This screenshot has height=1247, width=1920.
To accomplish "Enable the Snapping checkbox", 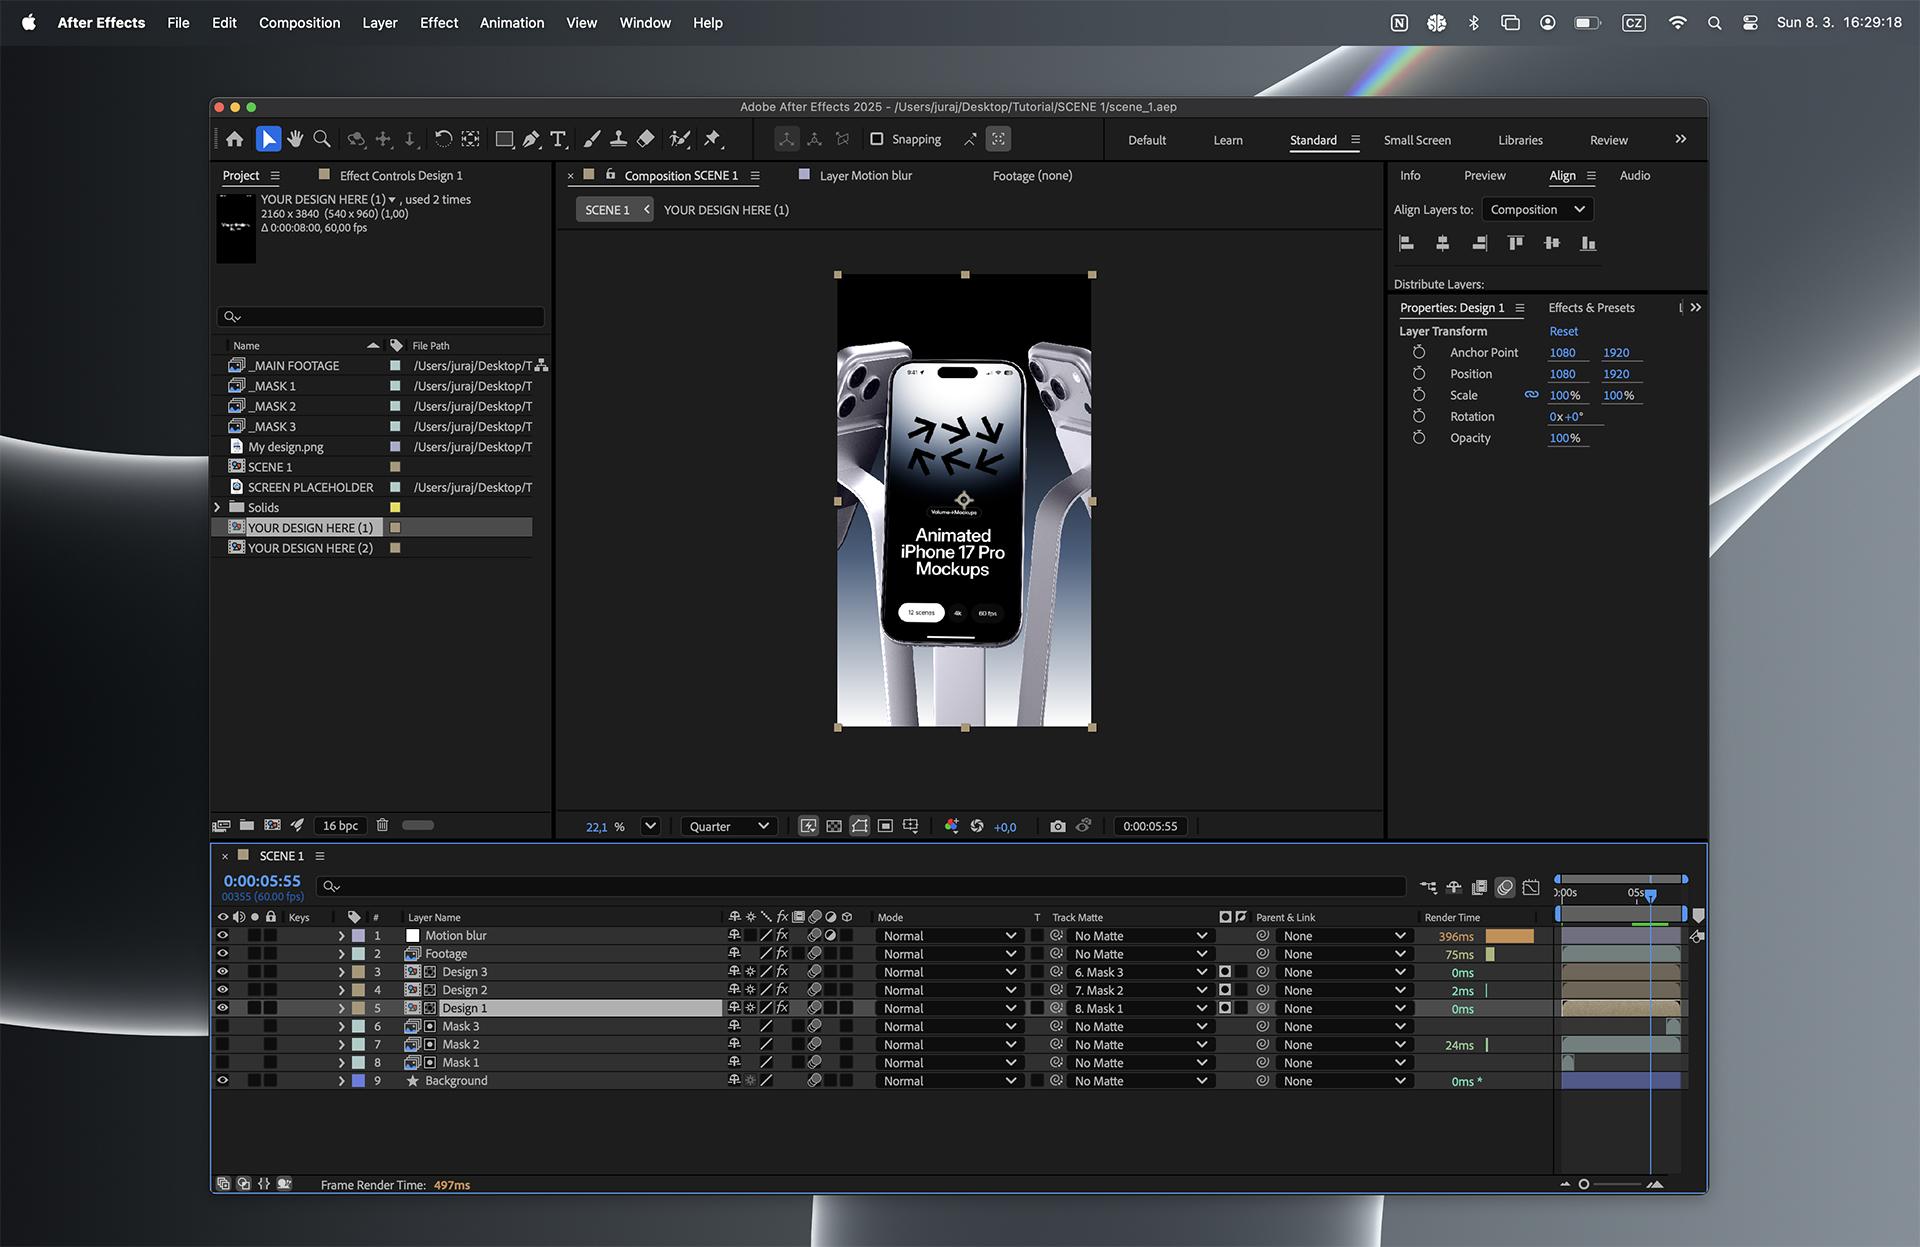I will (876, 139).
